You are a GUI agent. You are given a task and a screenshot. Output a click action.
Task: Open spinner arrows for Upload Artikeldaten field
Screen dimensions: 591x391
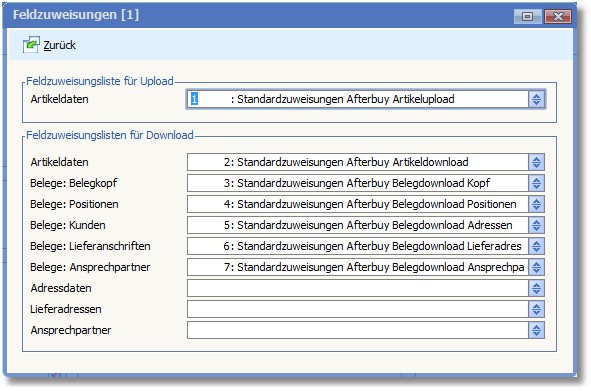pyautogui.click(x=536, y=99)
